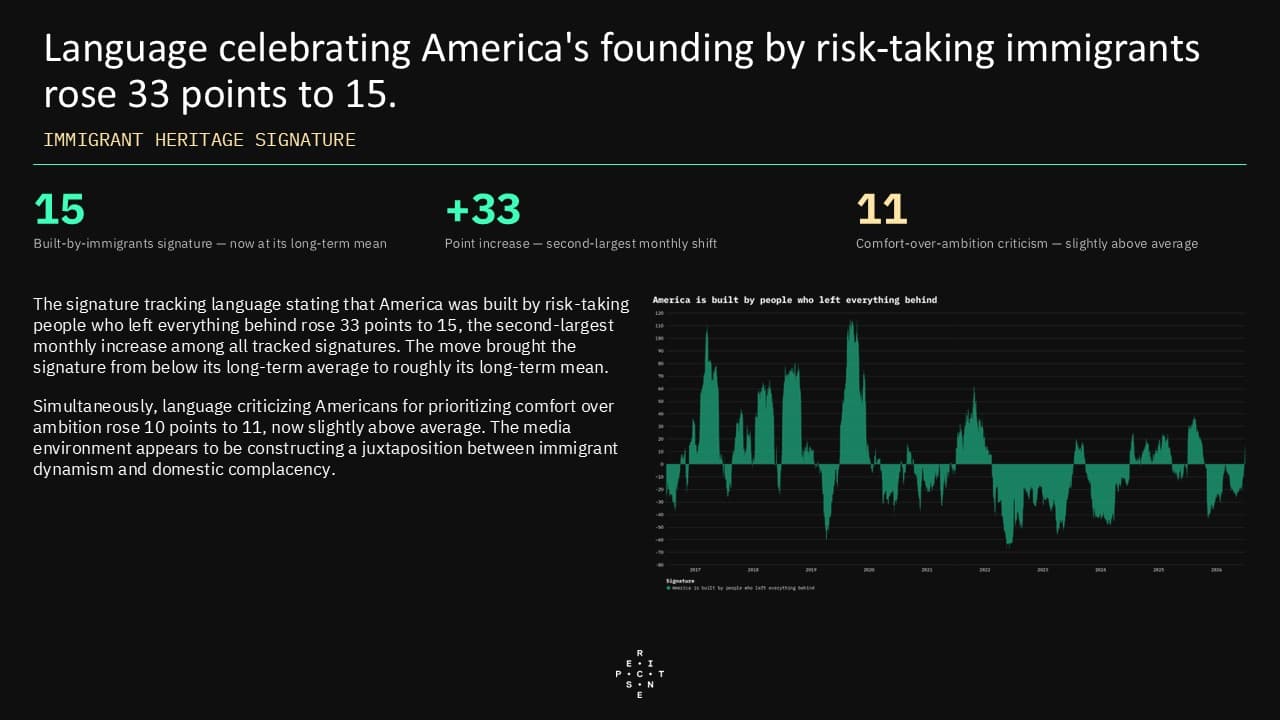The image size is (1280, 720).
Task: Click the green legend dot under Signature
Action: pos(668,588)
